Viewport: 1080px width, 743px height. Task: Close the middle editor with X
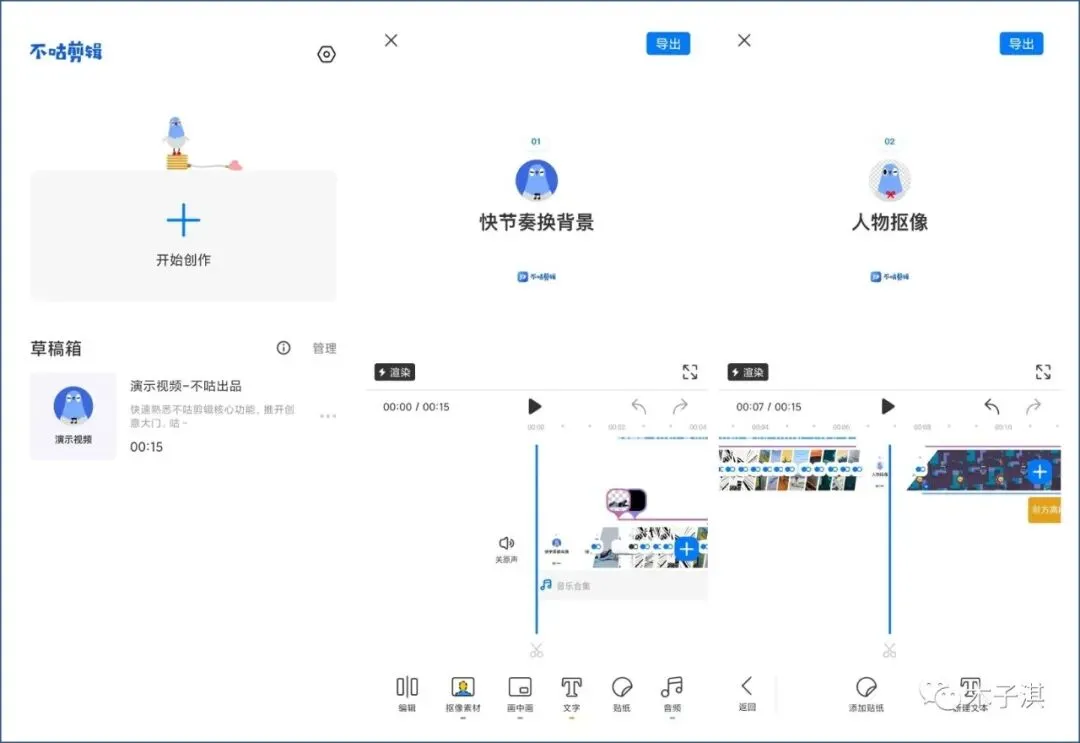pos(391,41)
